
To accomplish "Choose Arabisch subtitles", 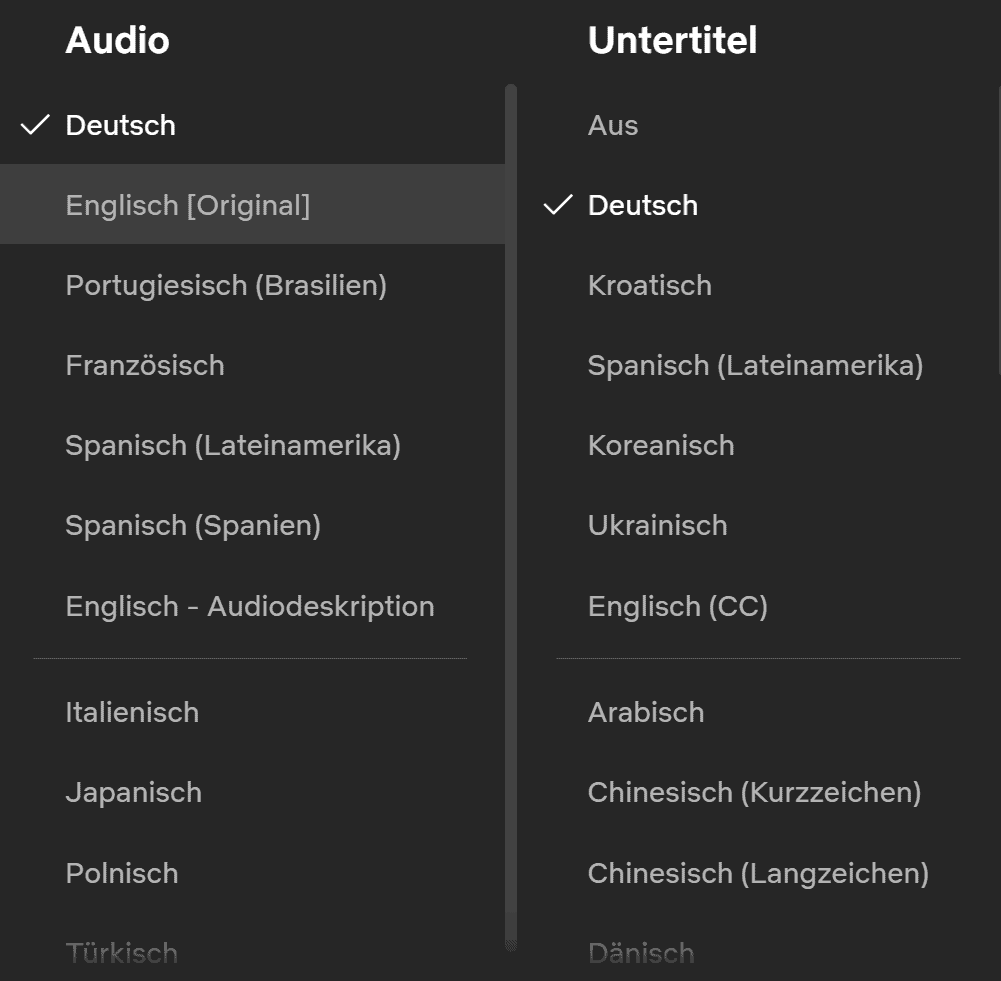I will click(x=646, y=712).
